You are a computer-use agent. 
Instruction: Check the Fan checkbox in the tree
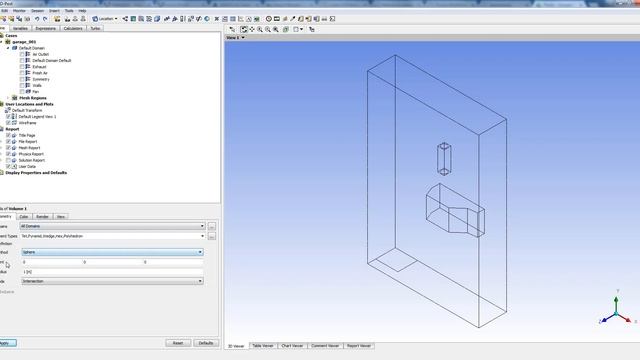pos(22,92)
